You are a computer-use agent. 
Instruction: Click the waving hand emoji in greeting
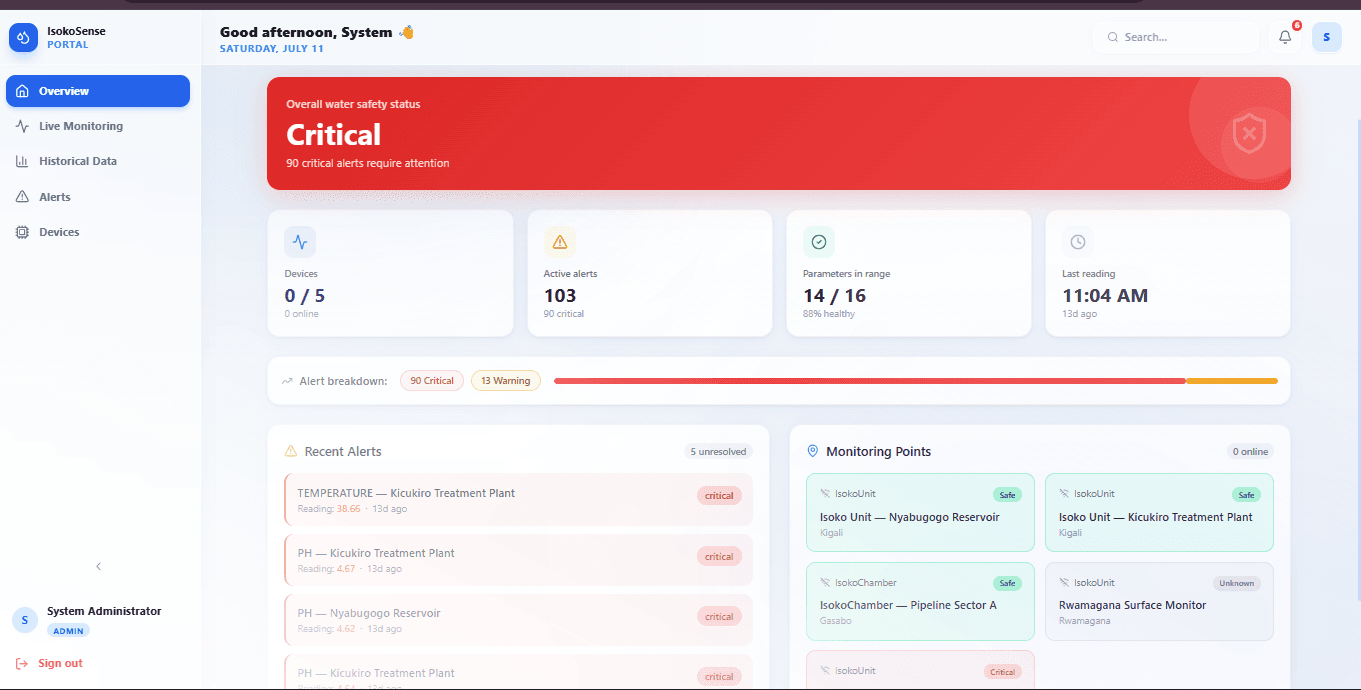pos(406,32)
